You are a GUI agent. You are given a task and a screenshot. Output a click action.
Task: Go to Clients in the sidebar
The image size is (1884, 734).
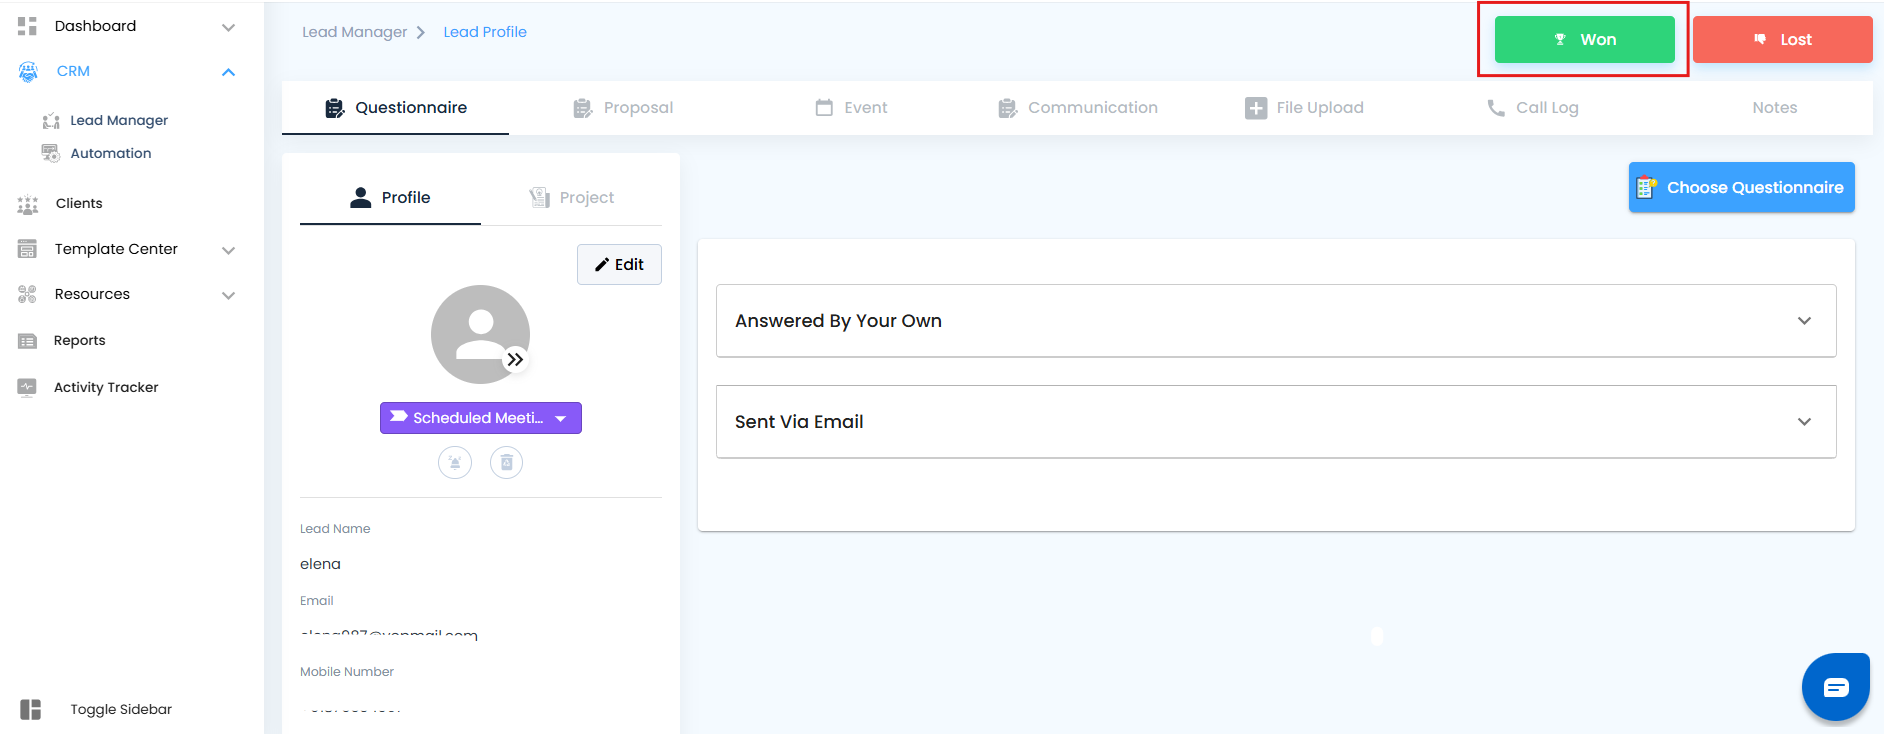[x=79, y=203]
